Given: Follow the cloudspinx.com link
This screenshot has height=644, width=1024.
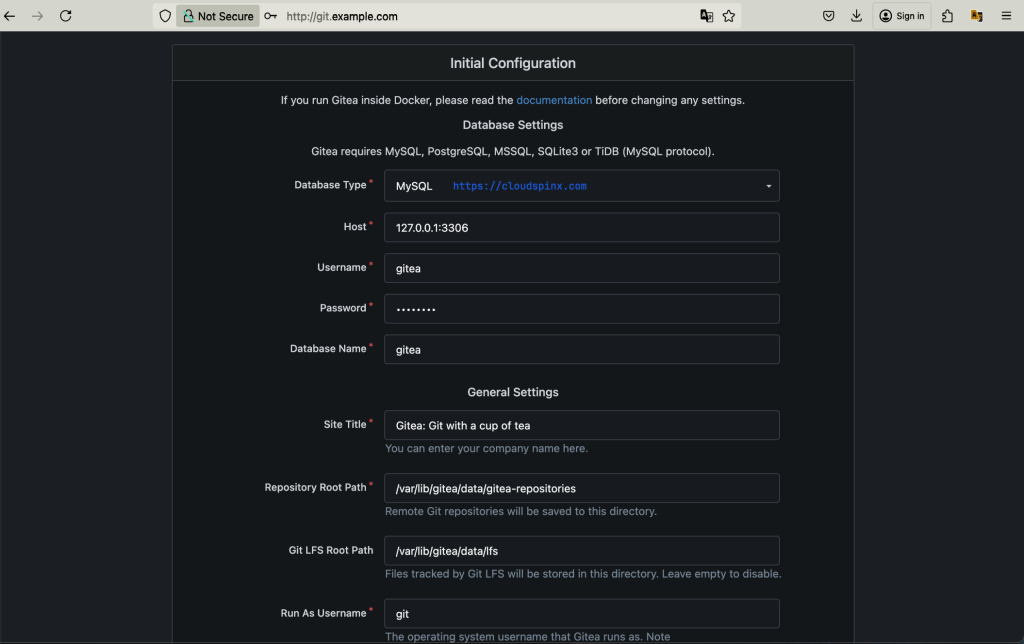Looking at the screenshot, I should point(519,186).
